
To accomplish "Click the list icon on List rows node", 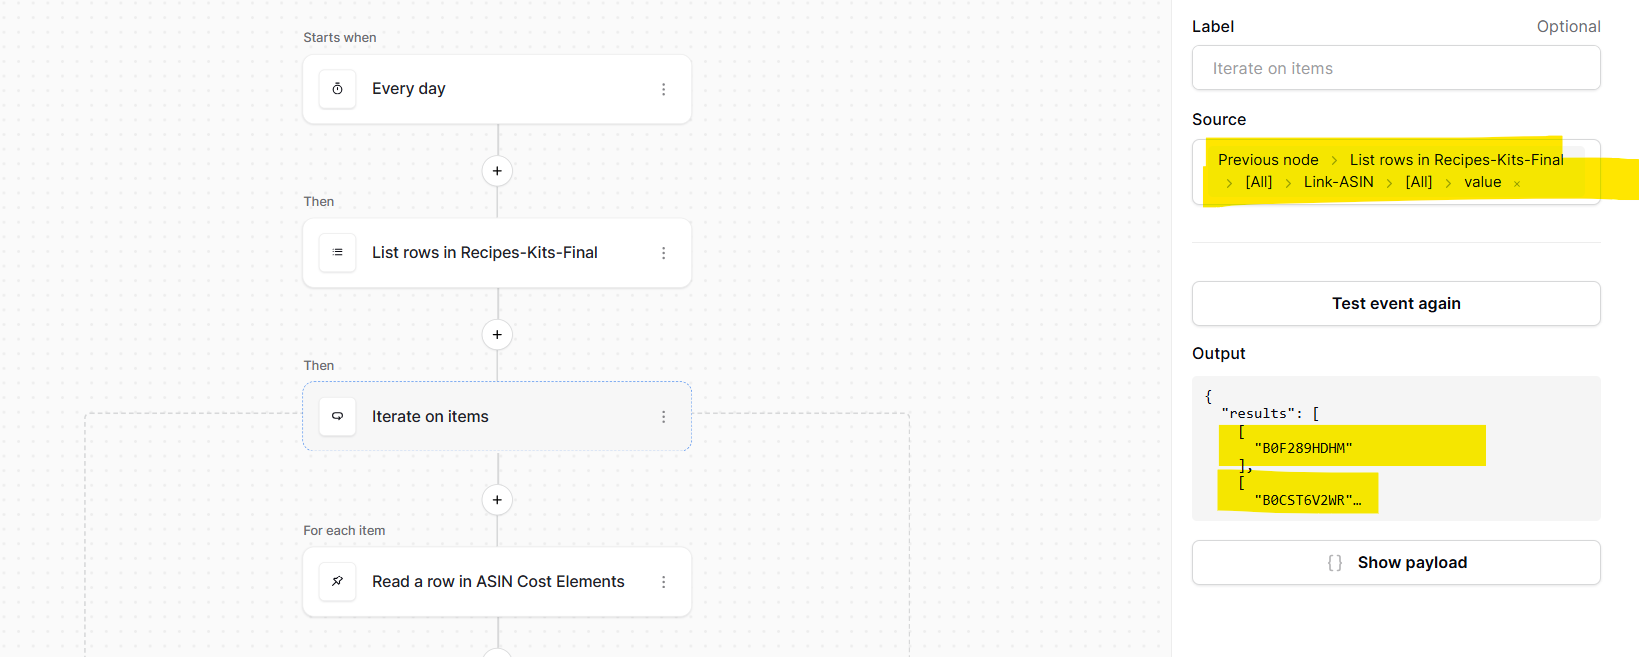I will click(338, 253).
